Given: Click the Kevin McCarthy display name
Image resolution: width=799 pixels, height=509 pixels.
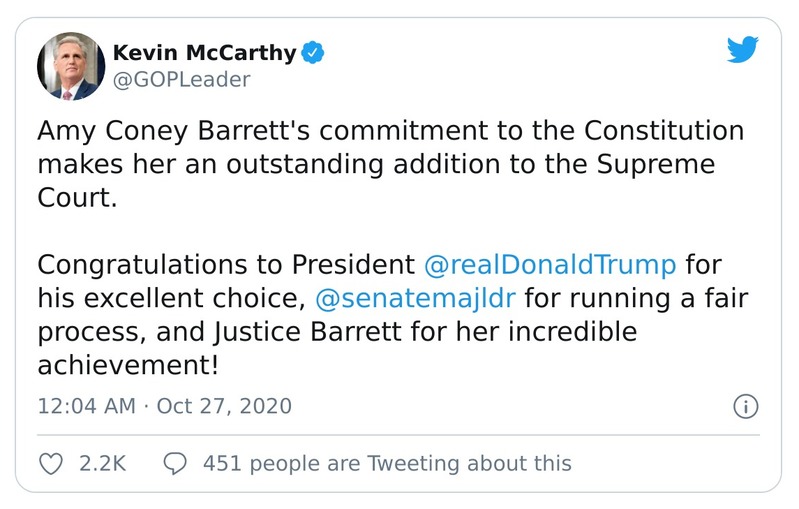Looking at the screenshot, I should [x=206, y=52].
